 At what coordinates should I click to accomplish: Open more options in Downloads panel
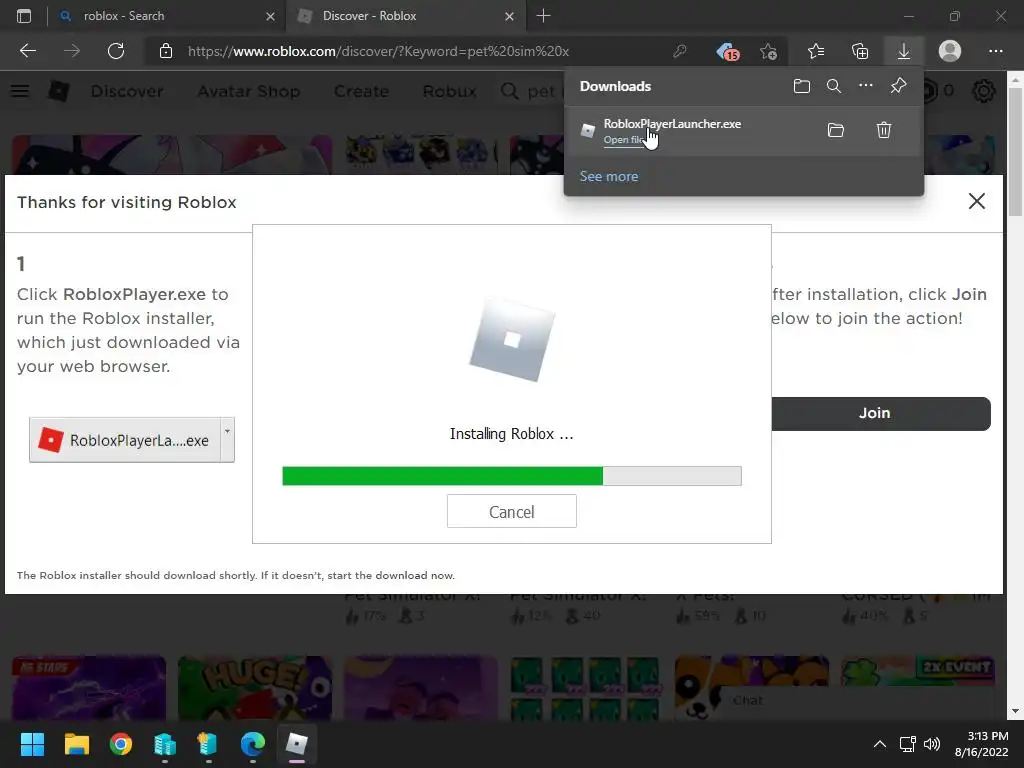pos(865,86)
